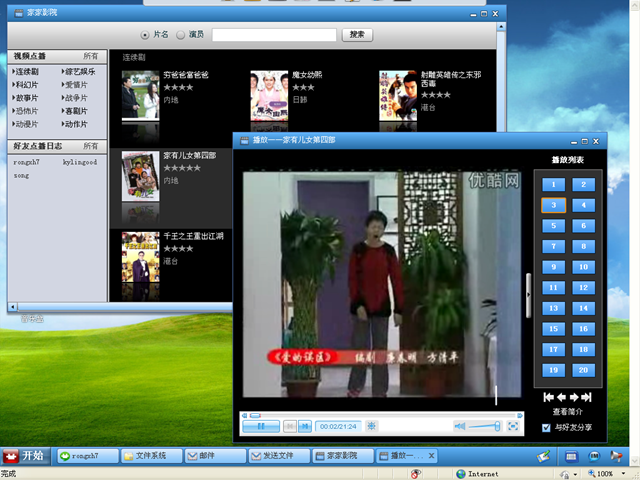This screenshot has height=480, width=640.
Task: Open friend rongxh7 in viewing log
Action: point(27,162)
